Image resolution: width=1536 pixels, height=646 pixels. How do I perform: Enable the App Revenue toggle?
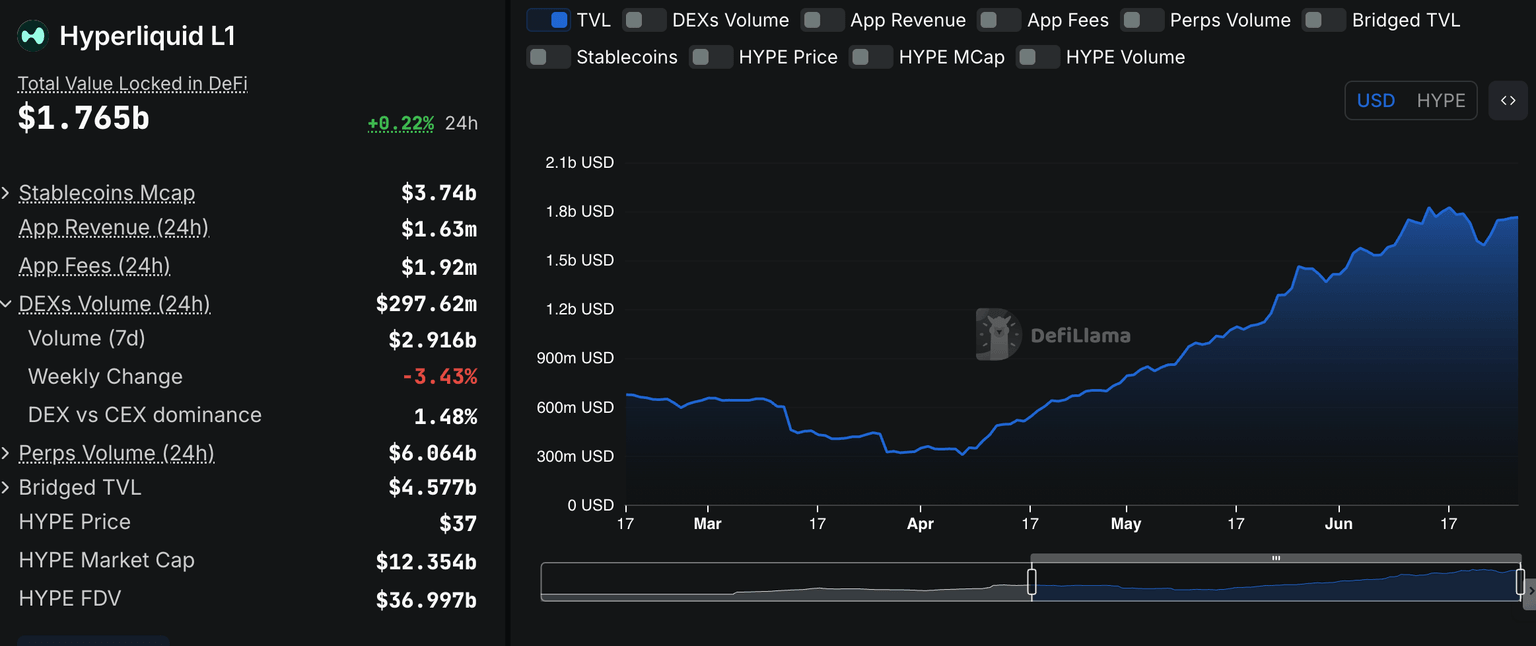[x=822, y=20]
